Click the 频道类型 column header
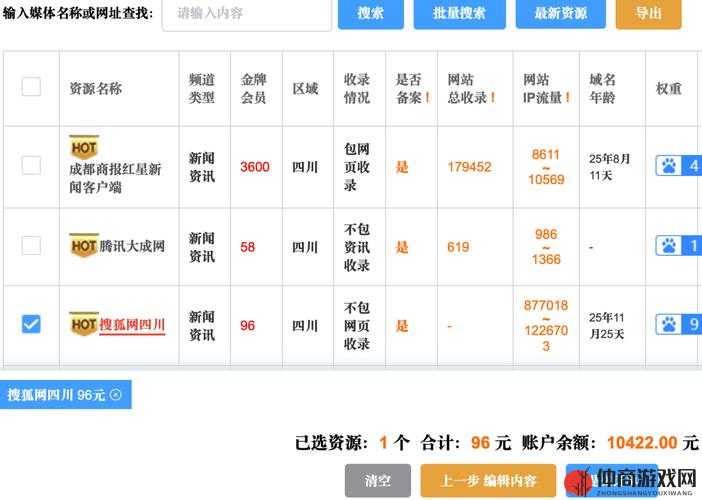 coord(201,88)
